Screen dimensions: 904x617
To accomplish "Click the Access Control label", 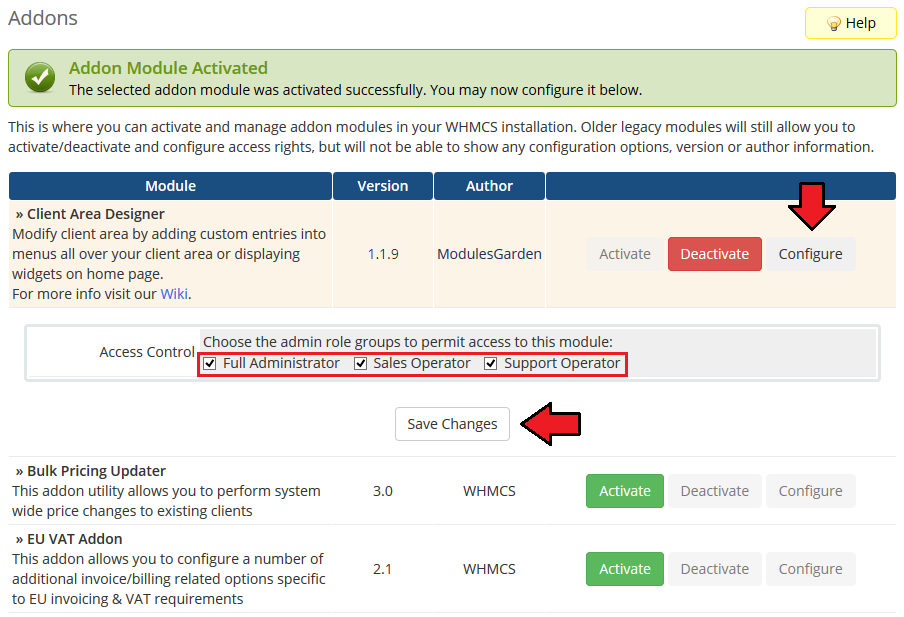I will point(147,352).
